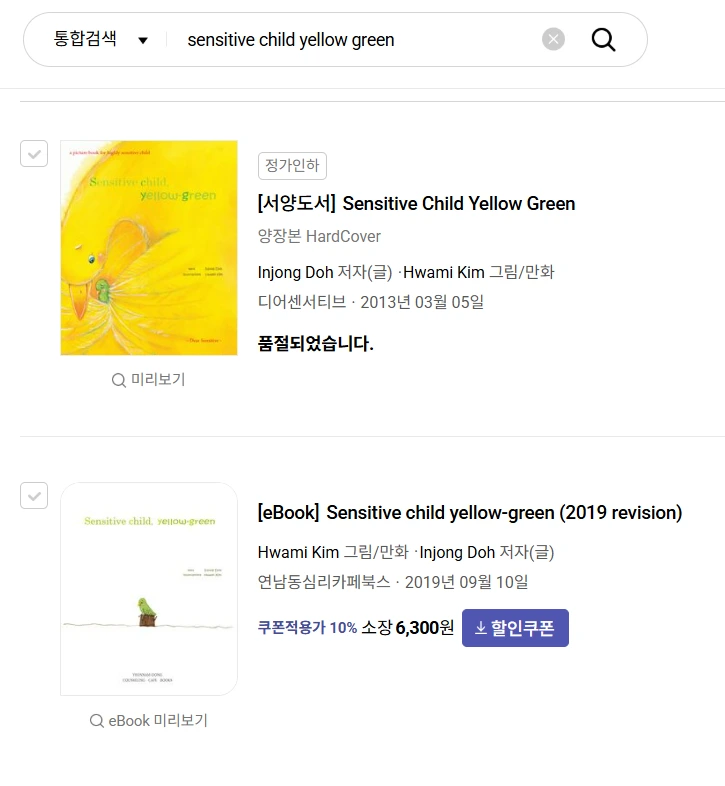The height and width of the screenshot is (786, 725).
Task: Open [서양도서] Sensitive Child Yellow Green title
Action: click(416, 204)
